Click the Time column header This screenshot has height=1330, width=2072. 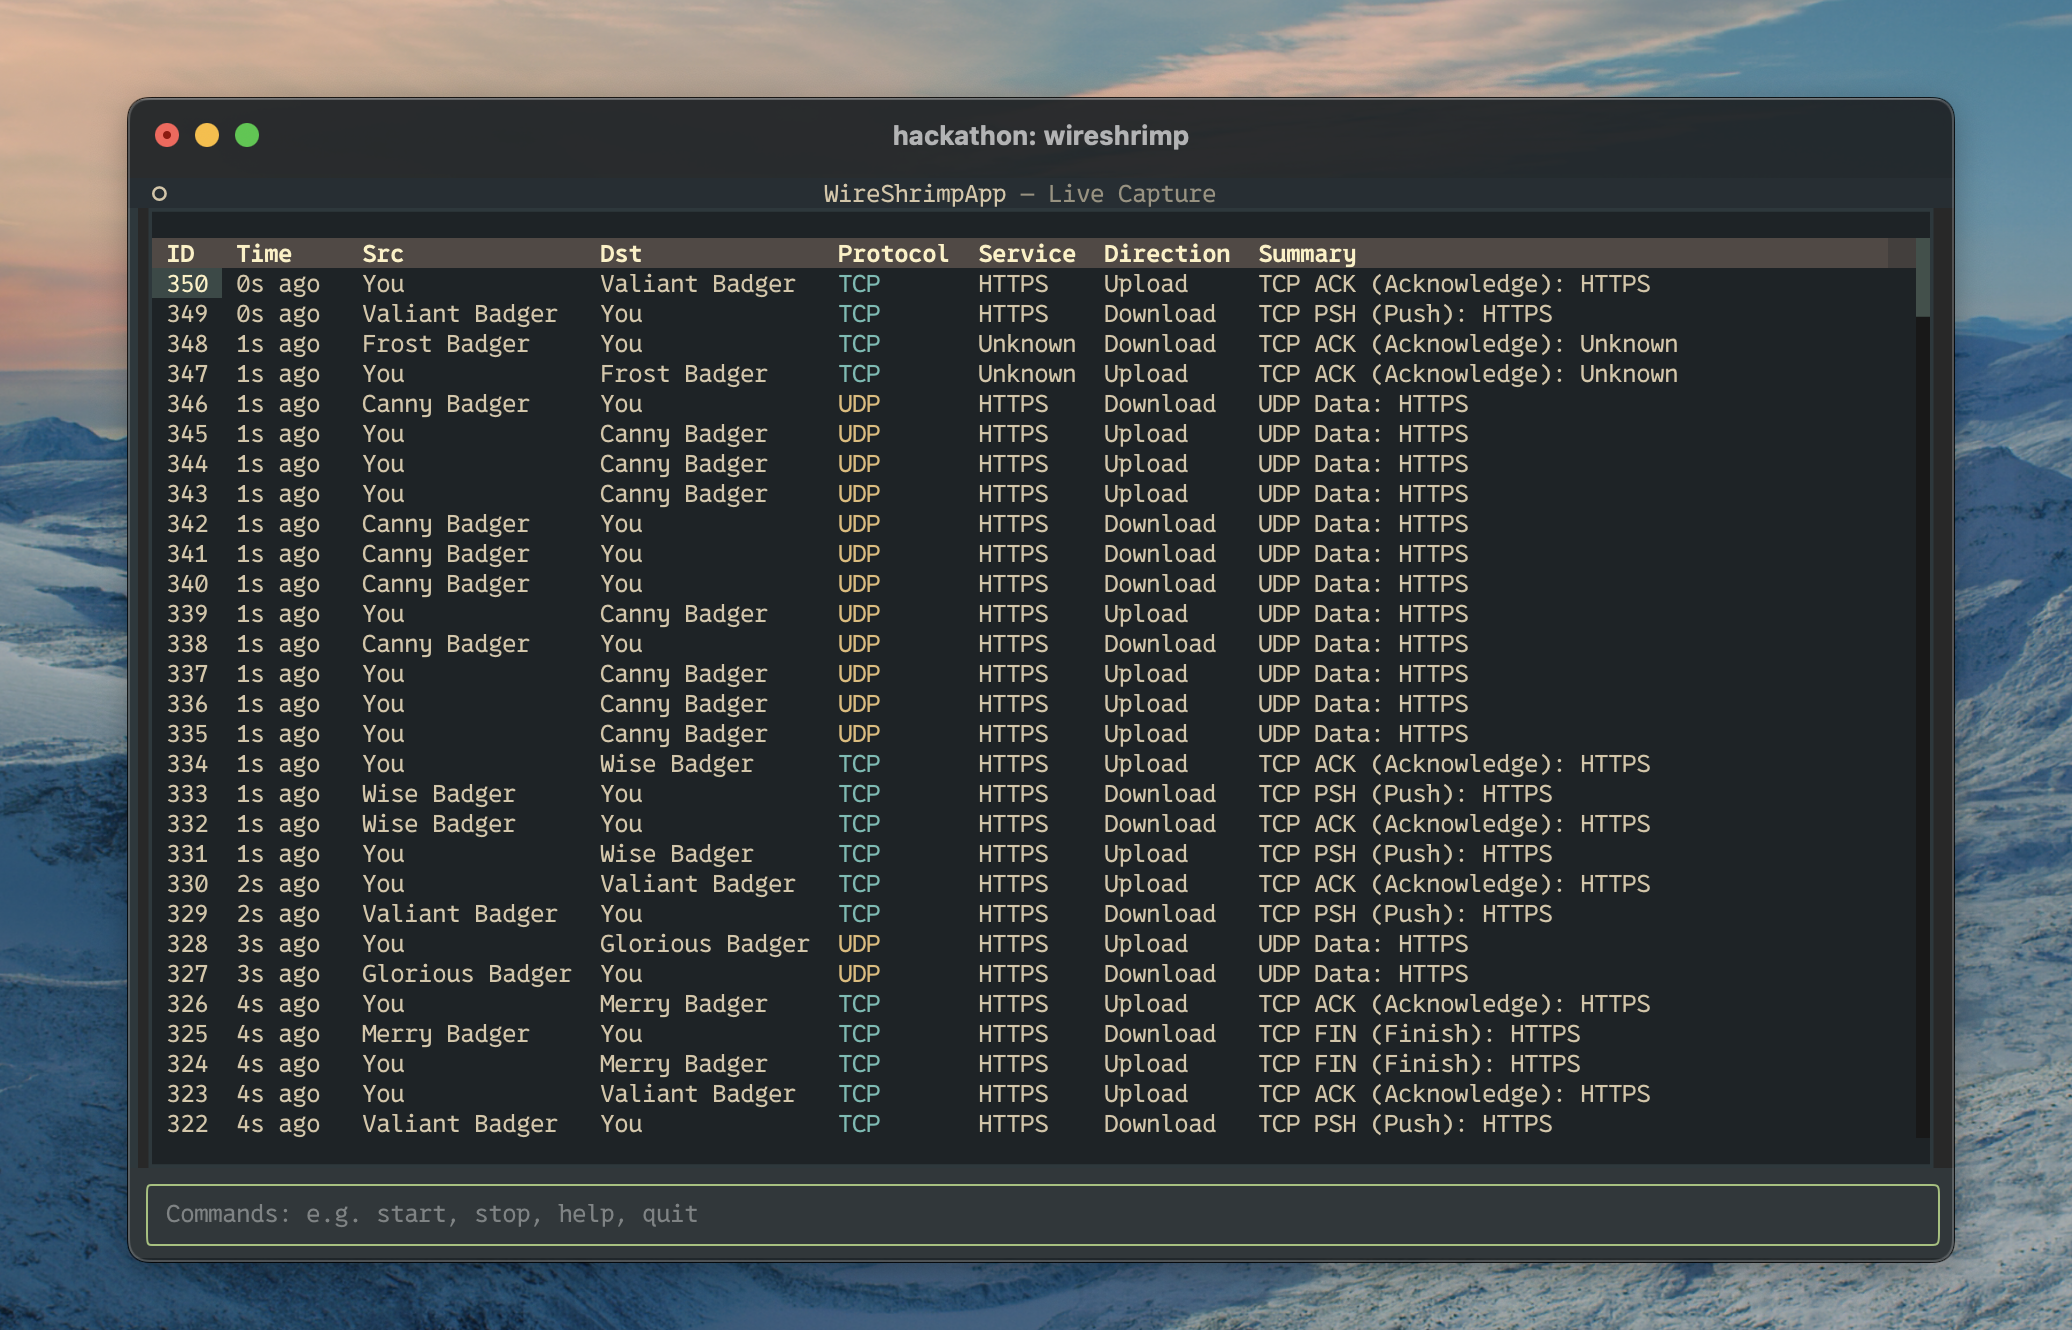(x=264, y=254)
